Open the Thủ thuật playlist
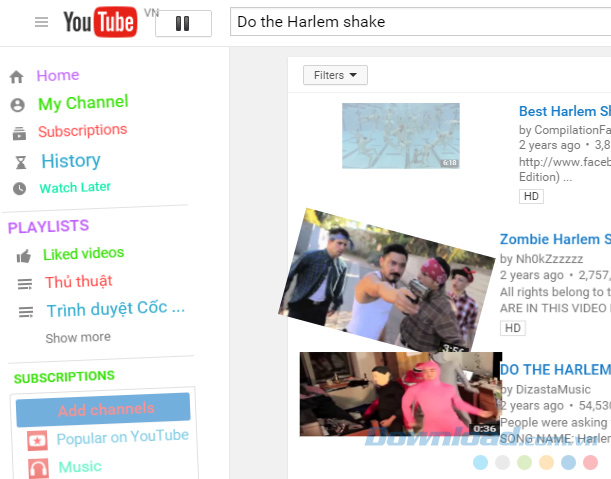 coord(78,281)
